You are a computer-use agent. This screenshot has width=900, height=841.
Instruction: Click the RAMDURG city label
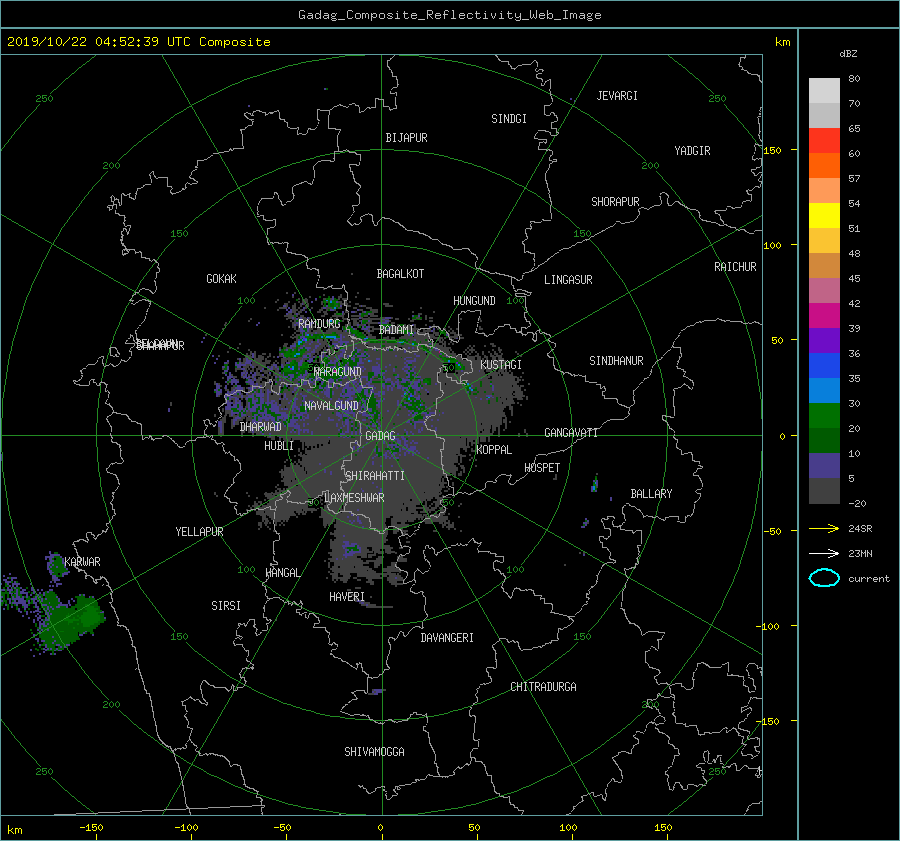319,324
